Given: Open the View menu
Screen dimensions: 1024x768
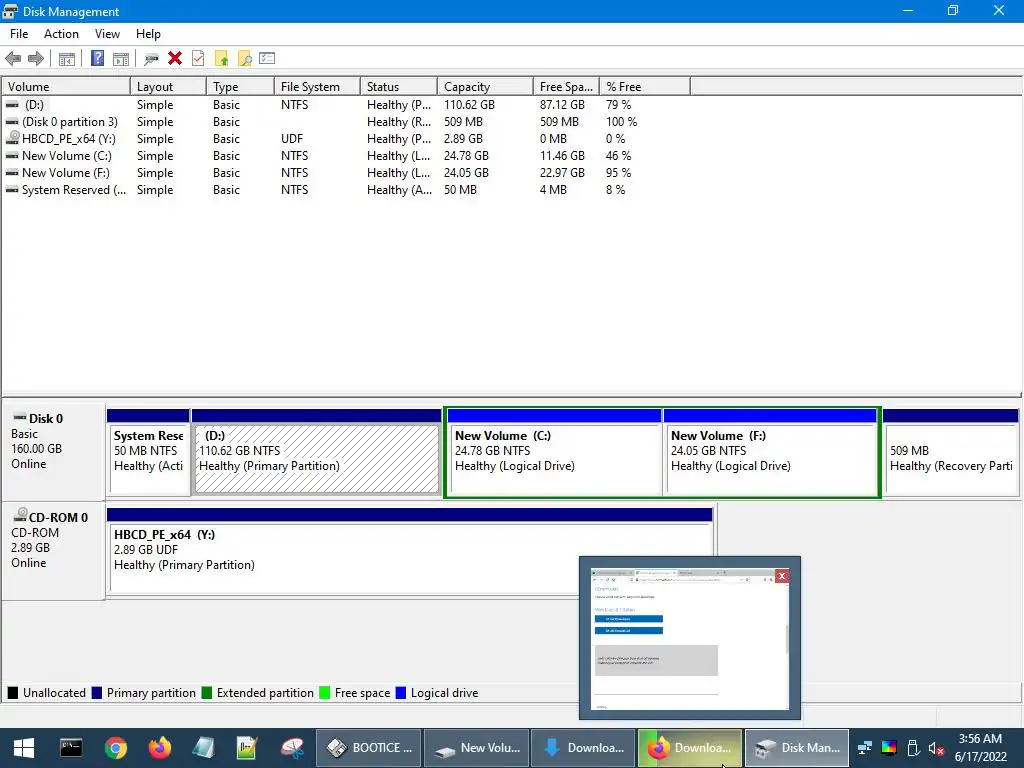Looking at the screenshot, I should (107, 34).
